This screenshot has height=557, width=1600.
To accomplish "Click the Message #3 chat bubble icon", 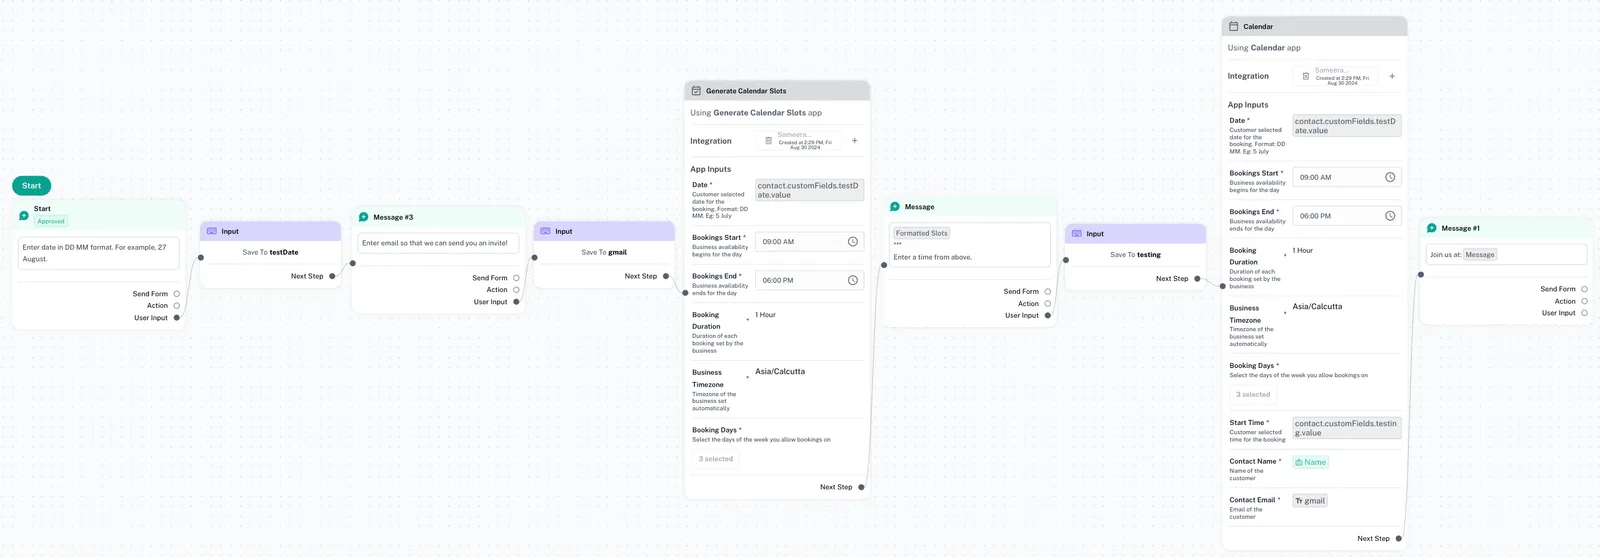I will click(x=364, y=217).
